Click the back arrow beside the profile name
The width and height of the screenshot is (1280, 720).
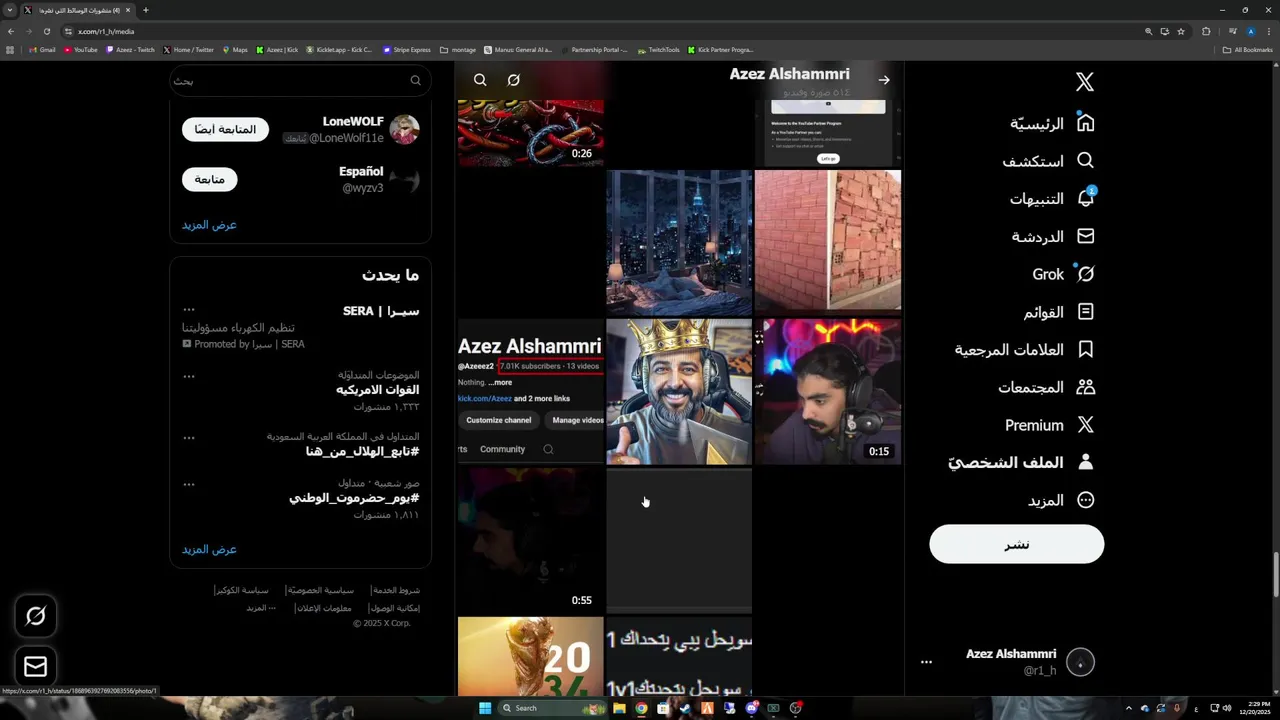click(x=884, y=80)
